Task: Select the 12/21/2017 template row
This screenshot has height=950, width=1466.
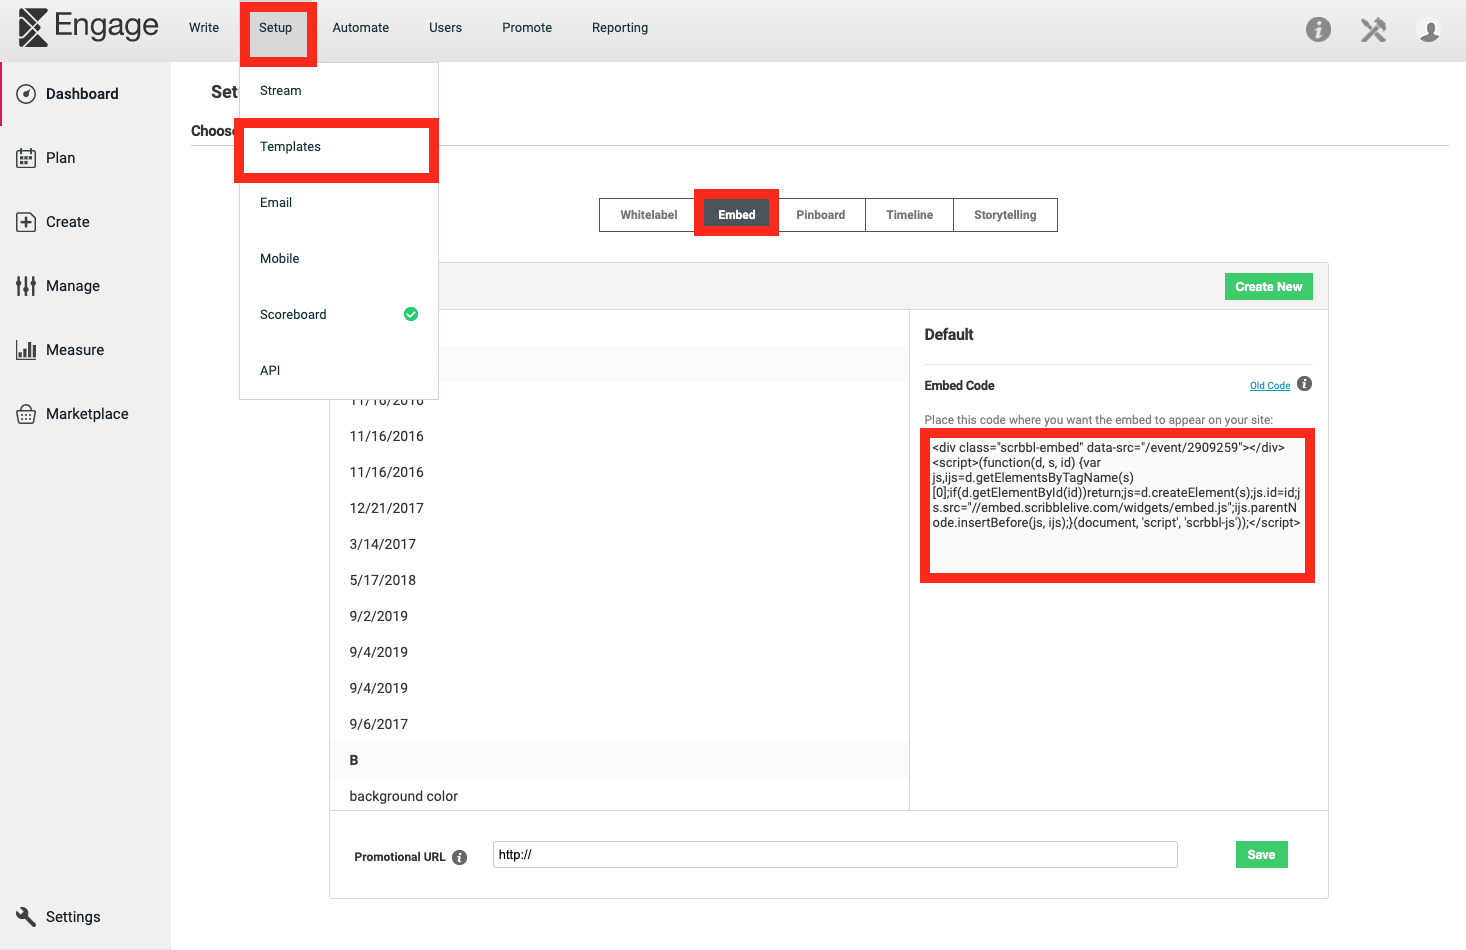Action: [x=619, y=508]
